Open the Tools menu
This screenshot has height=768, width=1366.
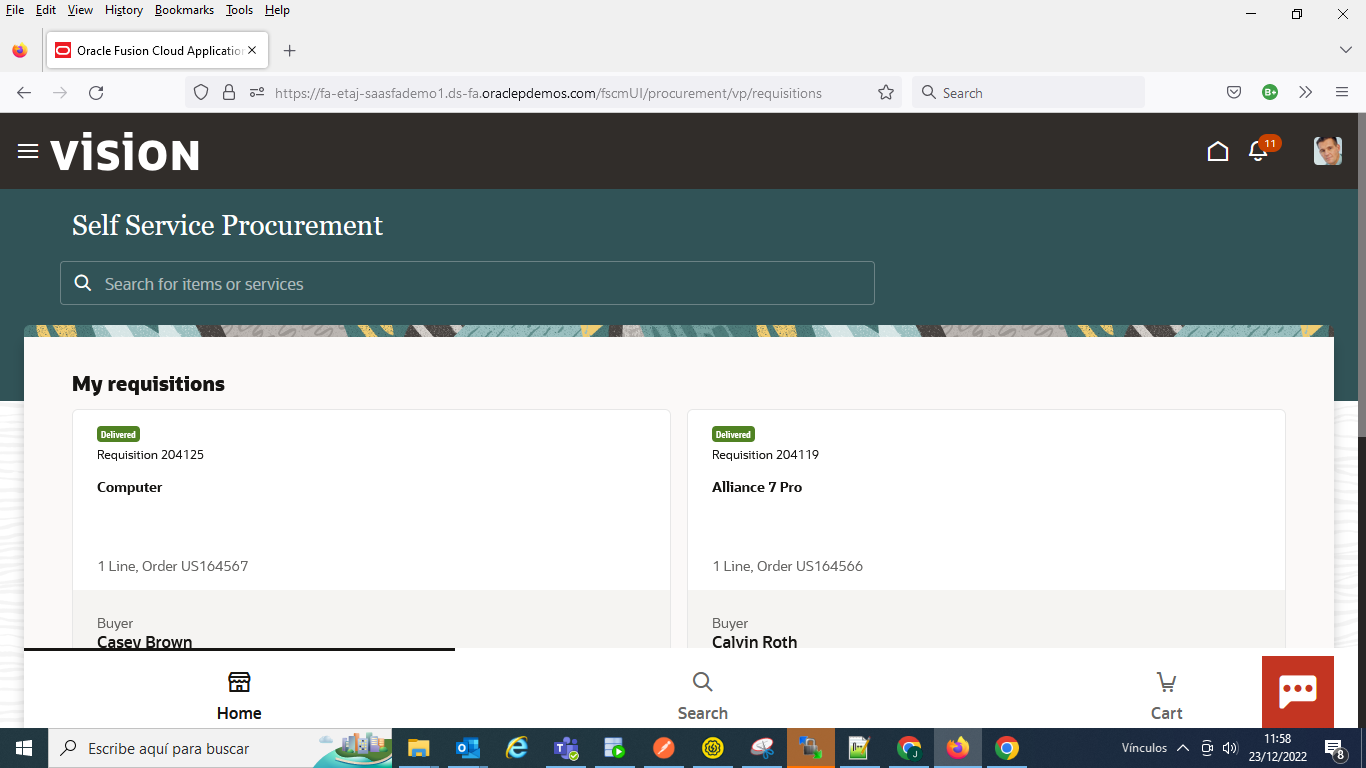tap(239, 10)
